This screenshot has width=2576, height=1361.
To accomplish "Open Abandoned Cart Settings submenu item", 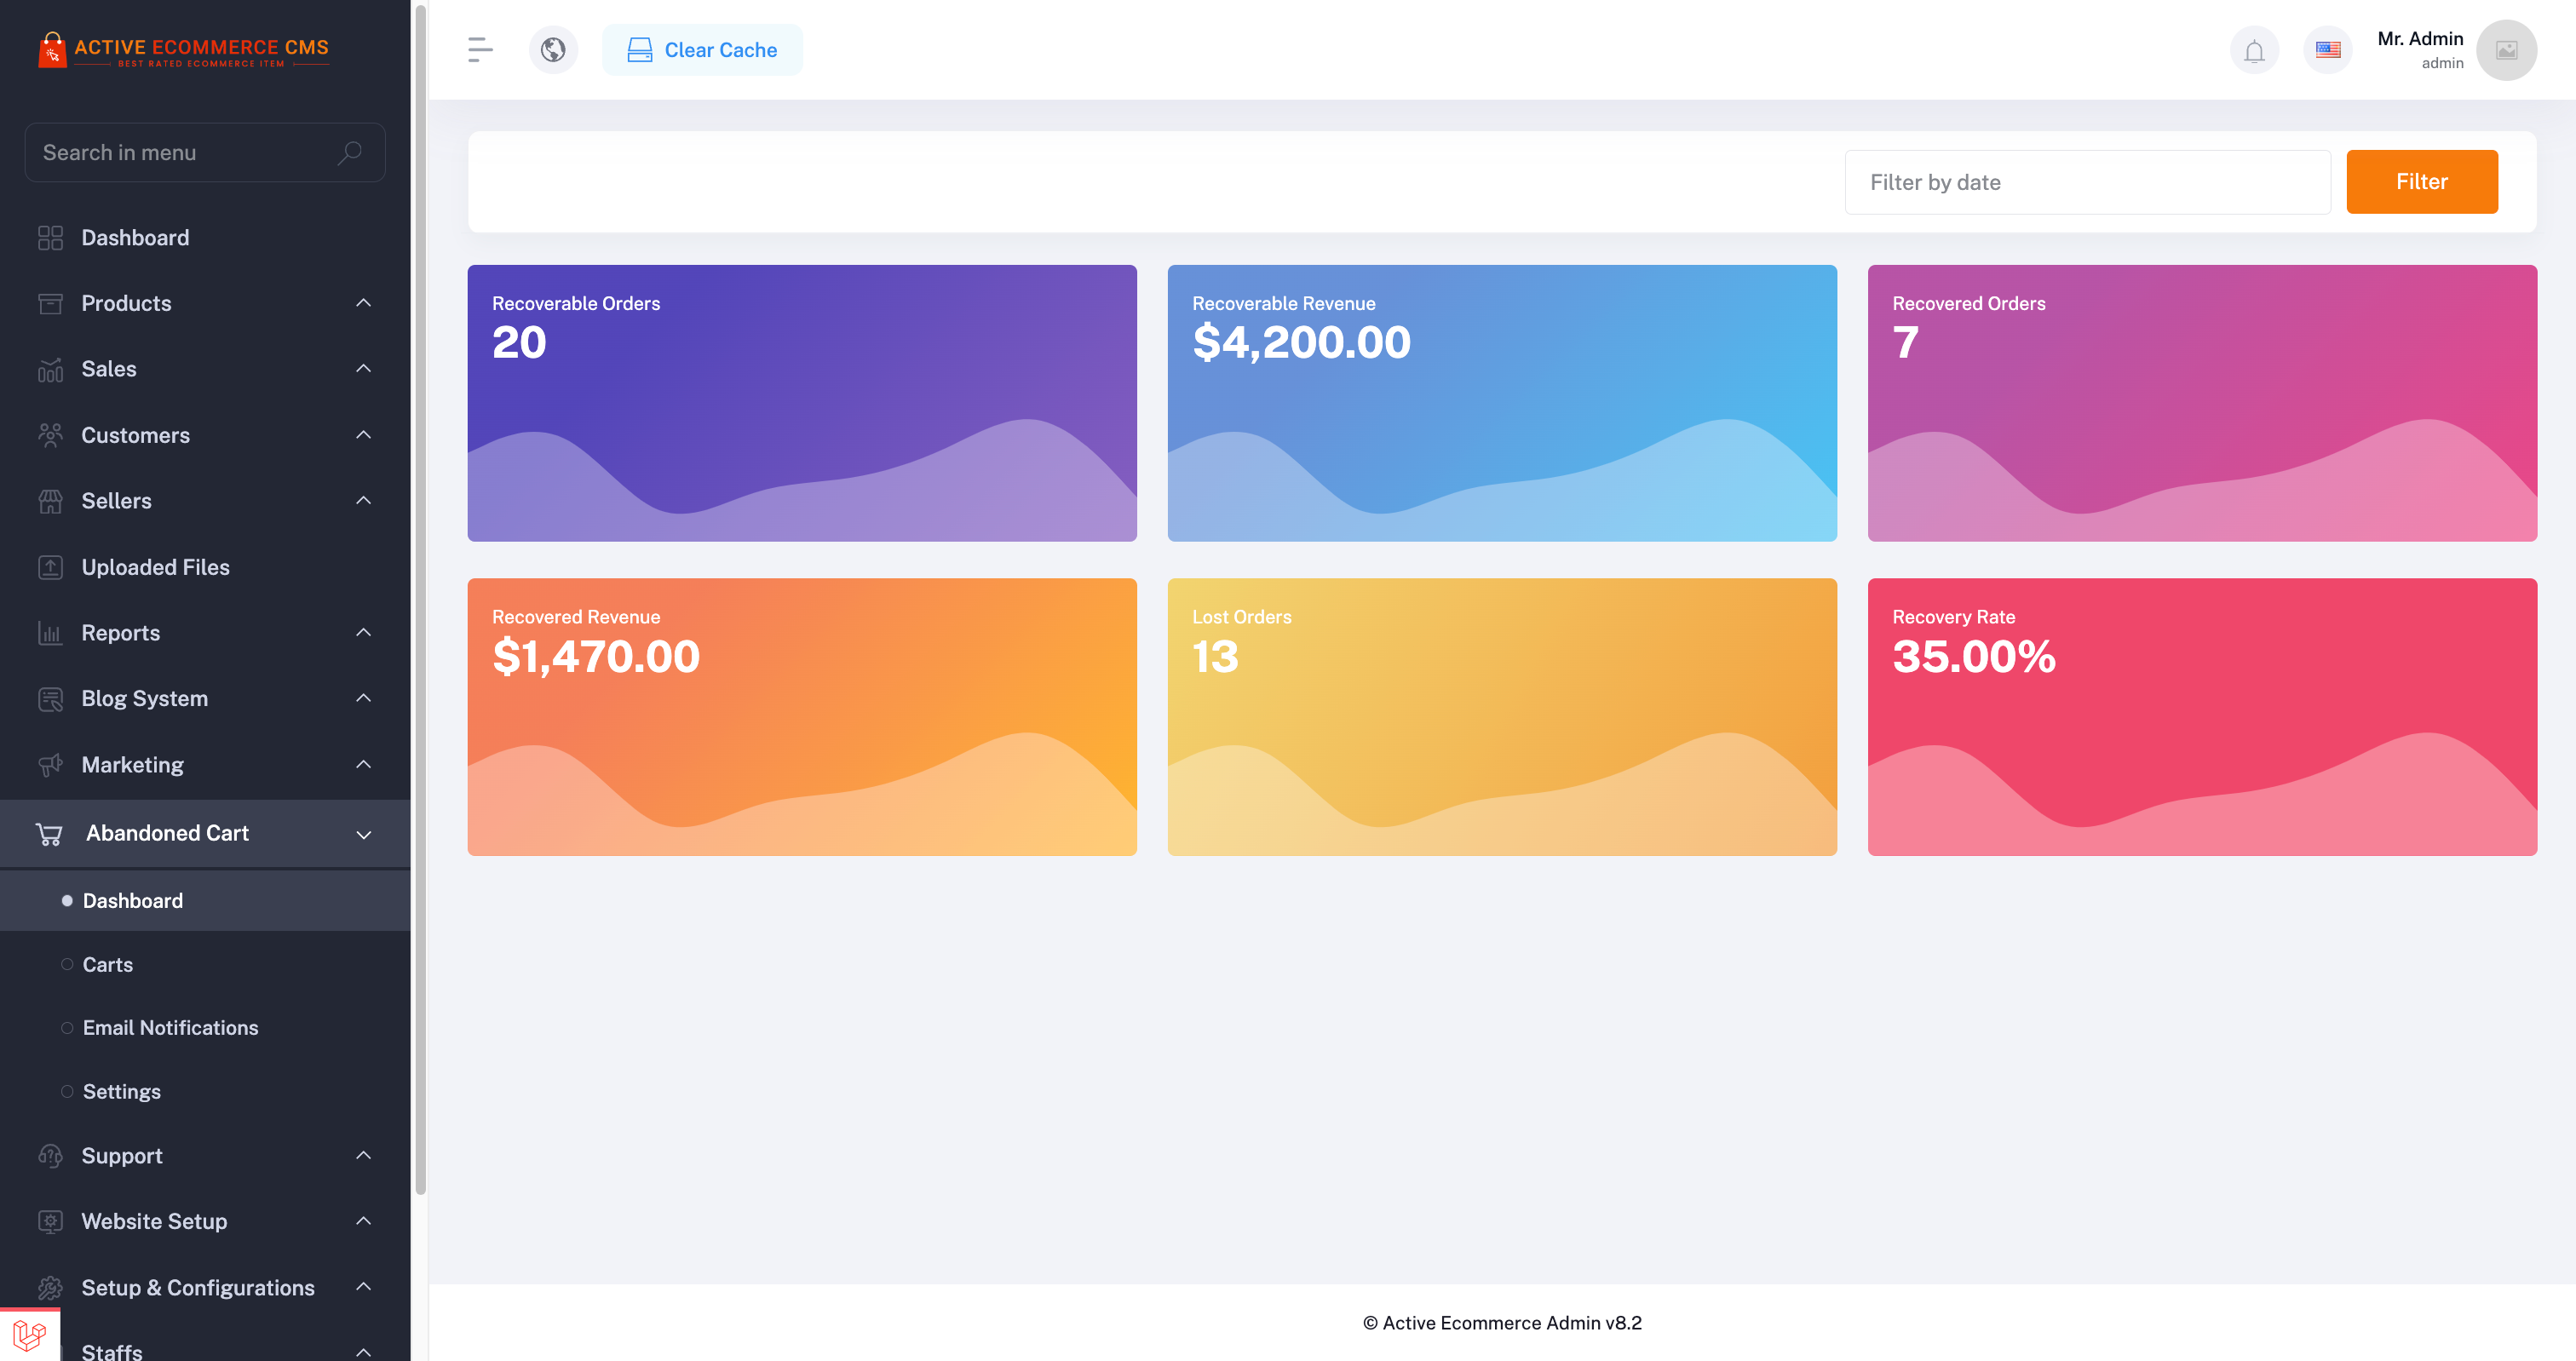I will (121, 1091).
